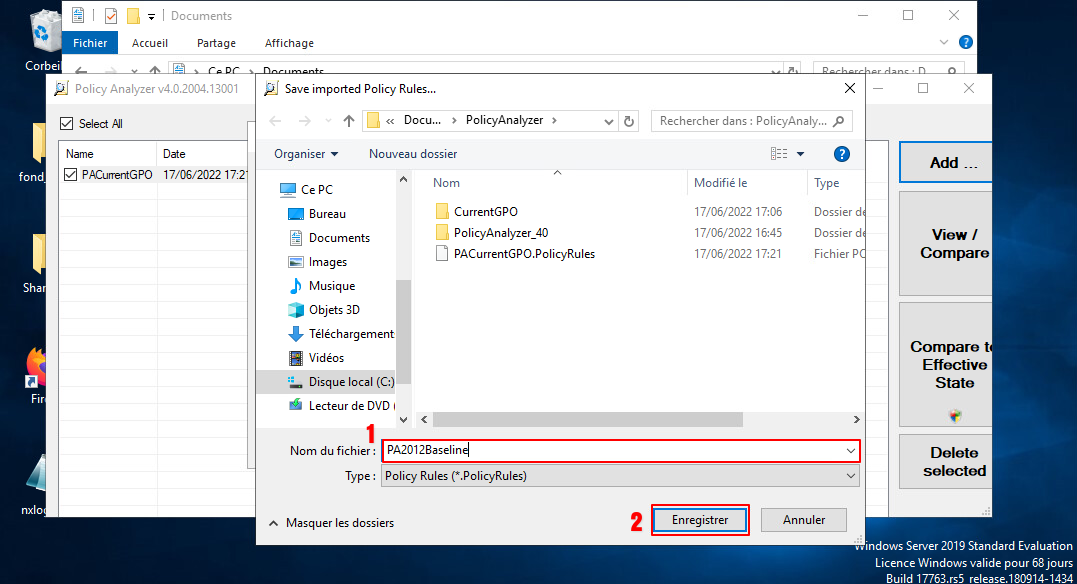This screenshot has height=584, width=1077.
Task: Select Disque local (C:) in sidebar
Action: [350, 382]
